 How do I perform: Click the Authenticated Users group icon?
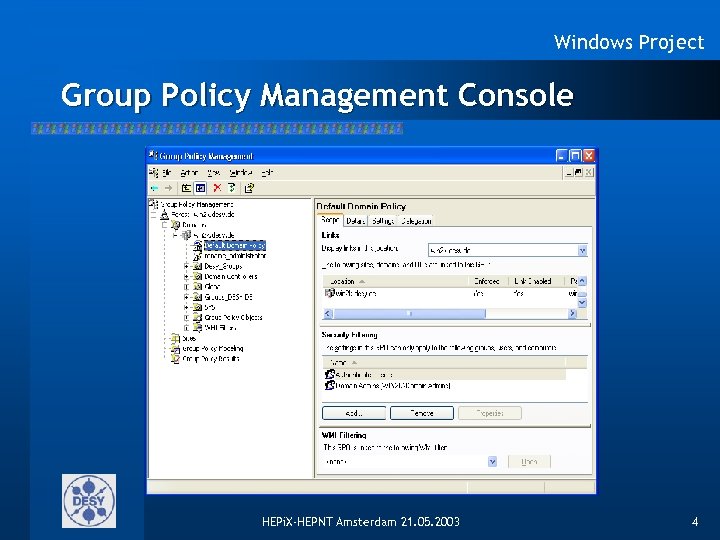(x=329, y=375)
